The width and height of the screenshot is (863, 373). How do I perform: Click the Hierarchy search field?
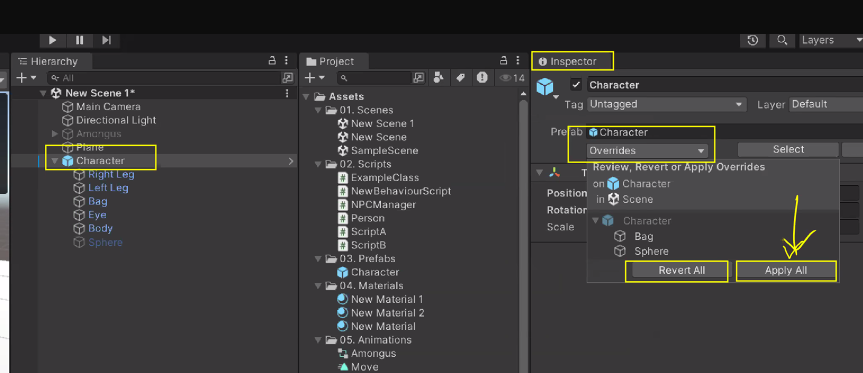(x=164, y=78)
